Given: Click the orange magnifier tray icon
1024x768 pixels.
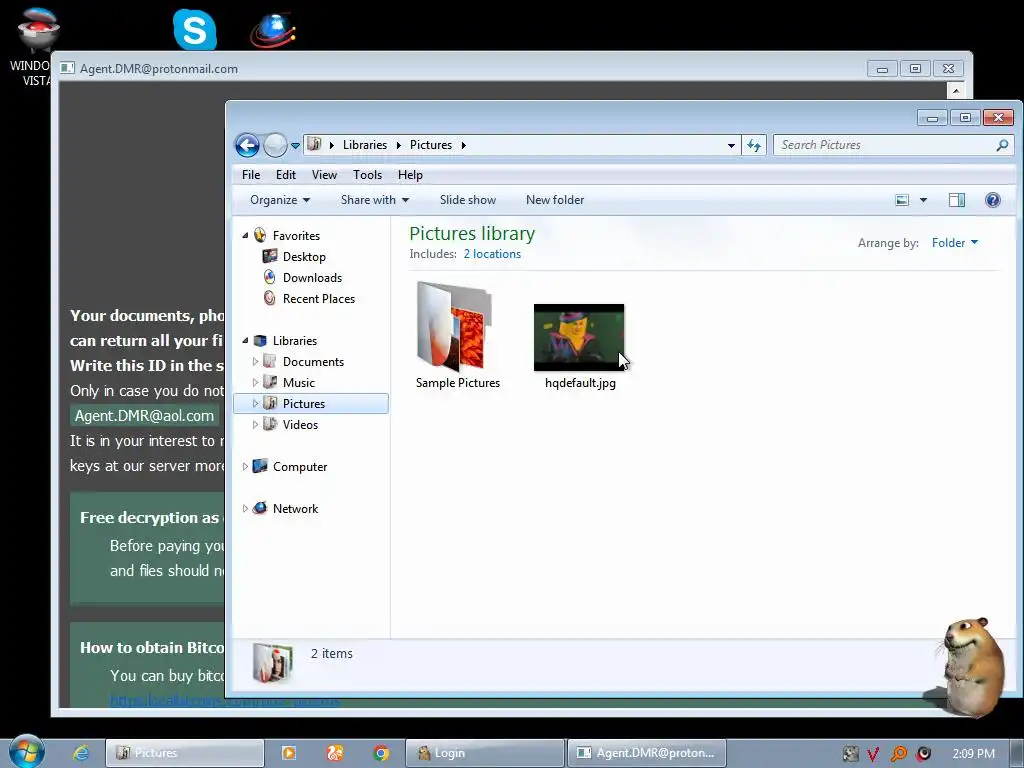Looking at the screenshot, I should (x=899, y=754).
